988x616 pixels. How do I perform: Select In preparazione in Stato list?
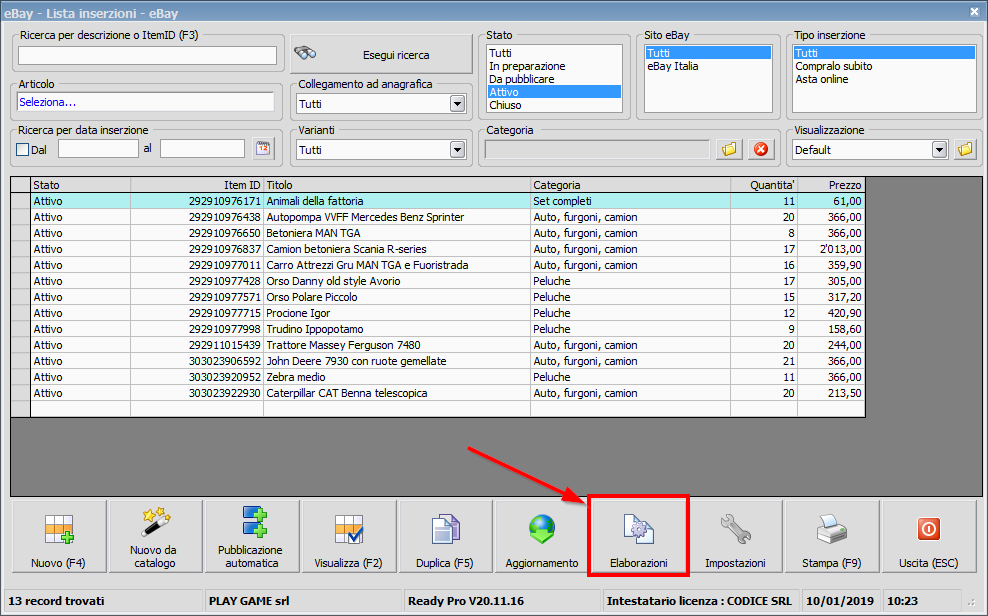[x=554, y=66]
